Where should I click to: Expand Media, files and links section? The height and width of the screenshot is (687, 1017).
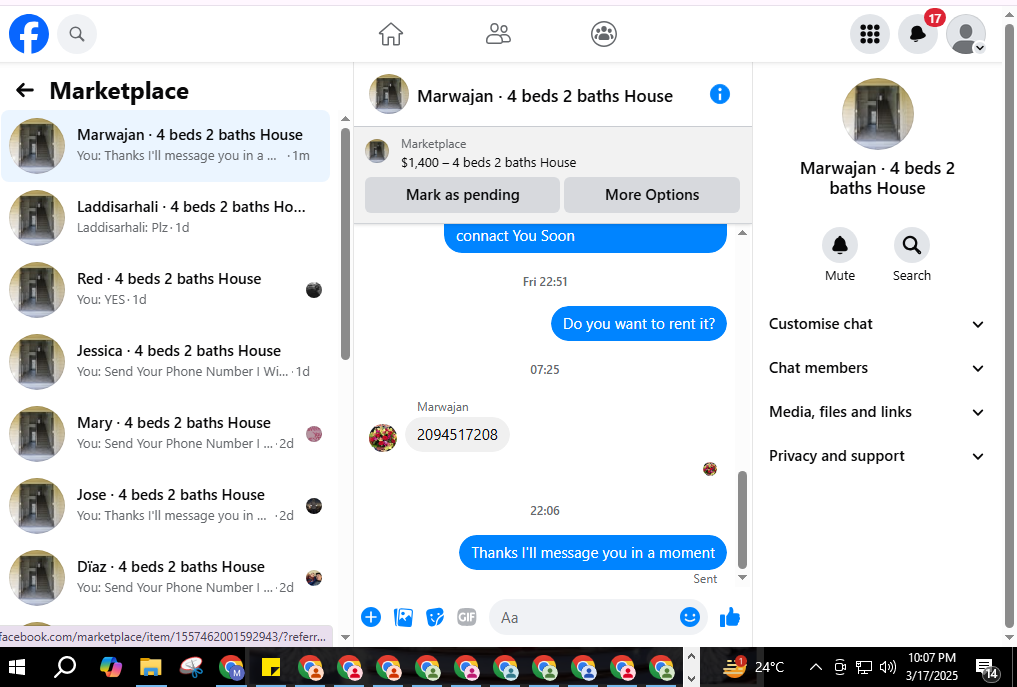[x=876, y=412]
